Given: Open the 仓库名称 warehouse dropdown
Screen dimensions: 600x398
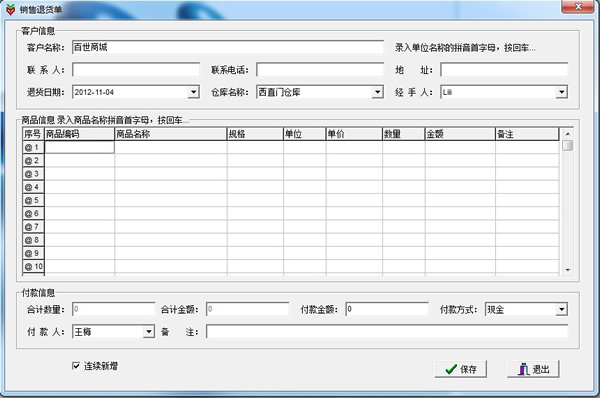Looking at the screenshot, I should pos(378,92).
